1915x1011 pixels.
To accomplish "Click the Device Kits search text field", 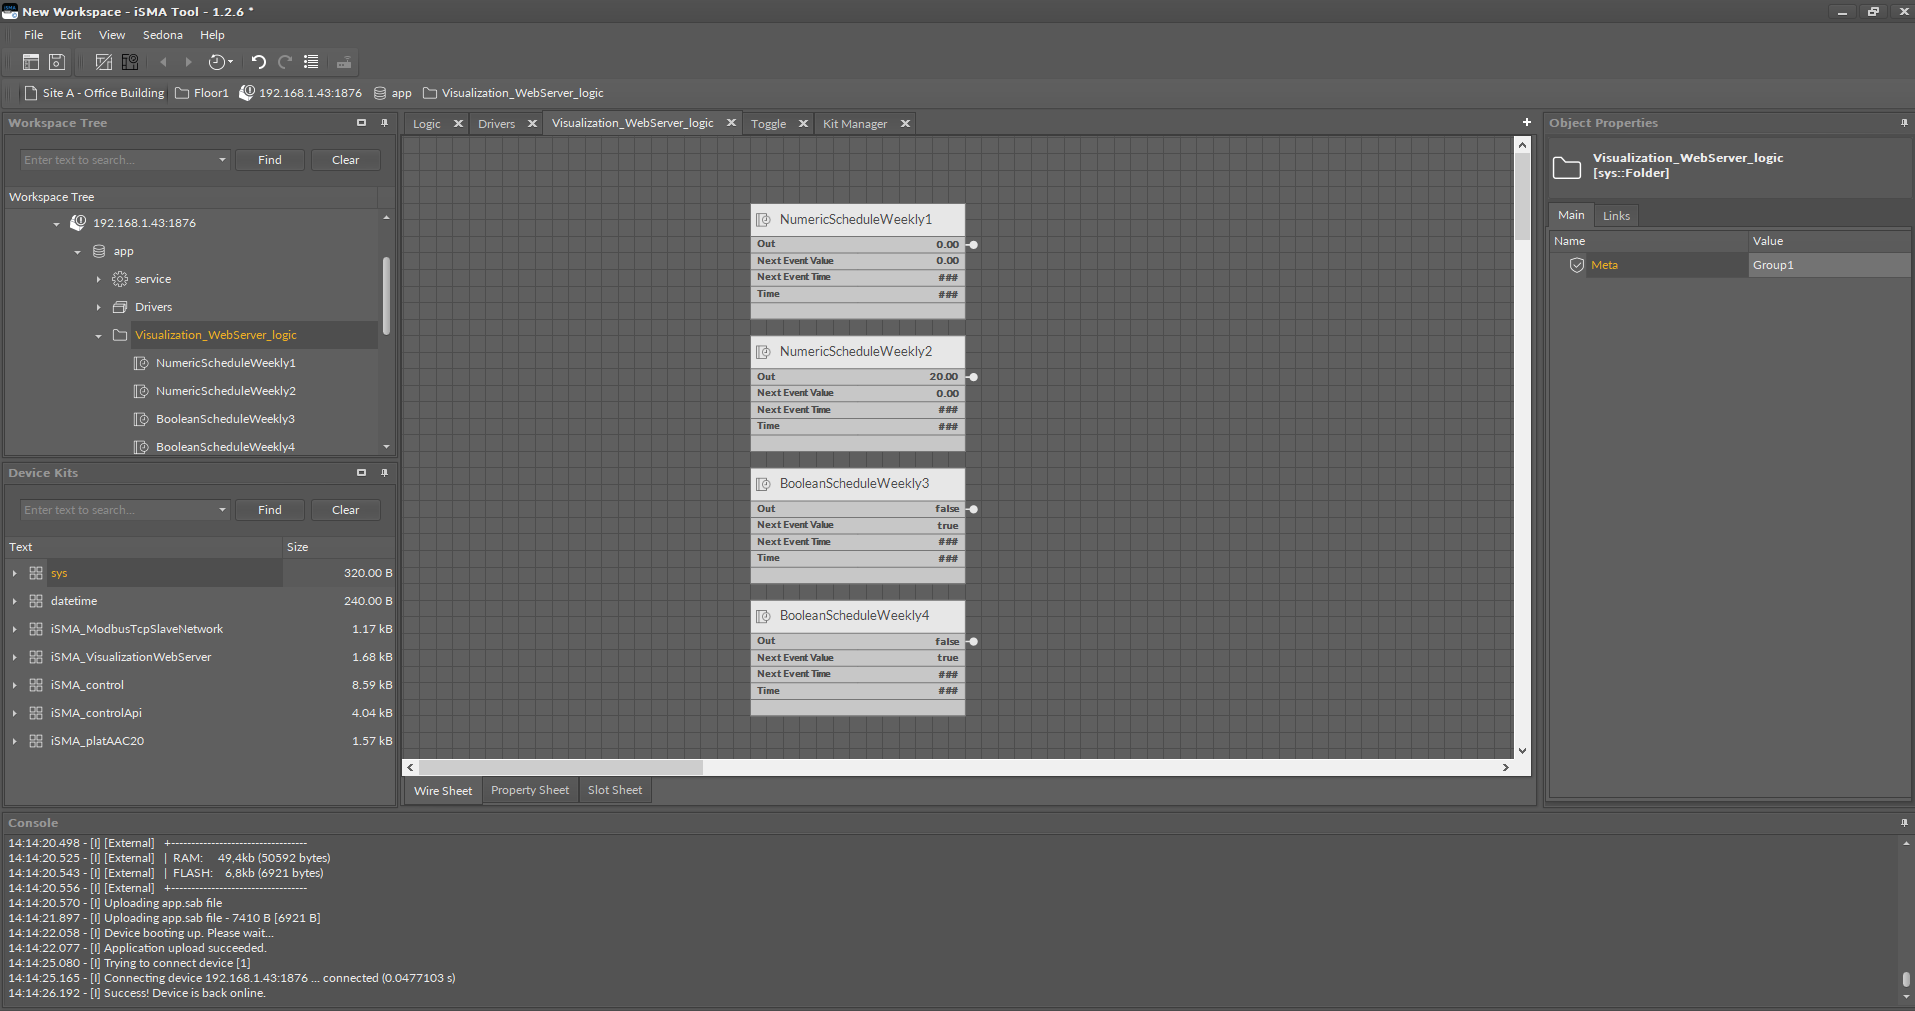I will pyautogui.click(x=118, y=510).
